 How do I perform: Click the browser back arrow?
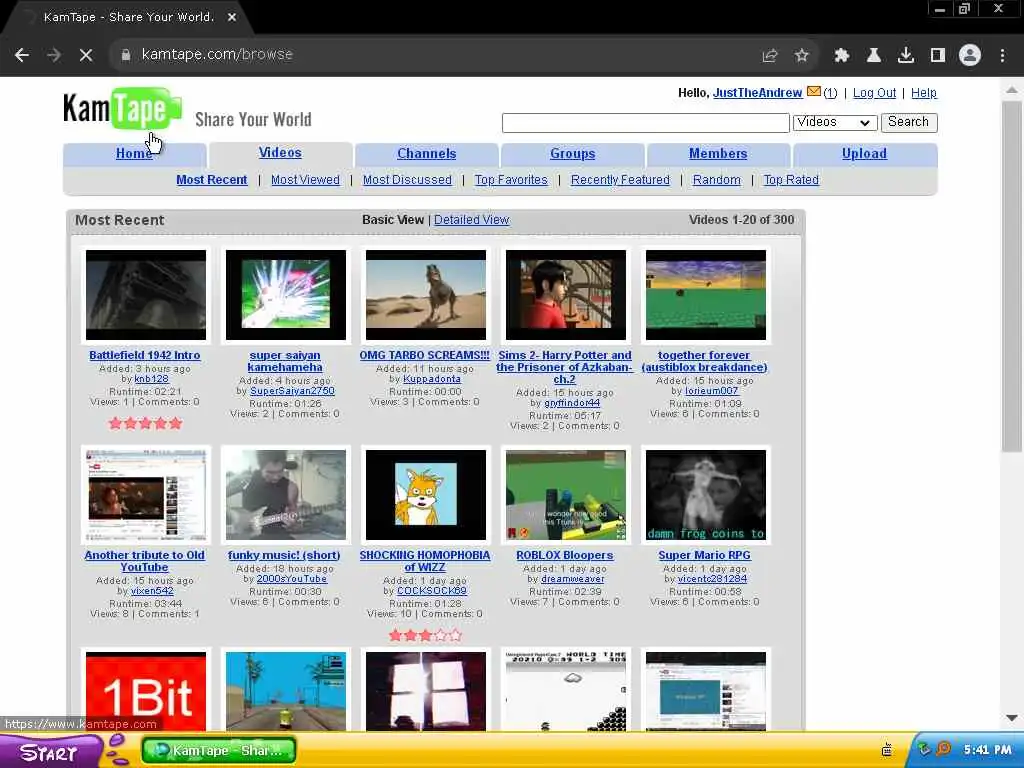pos(22,55)
